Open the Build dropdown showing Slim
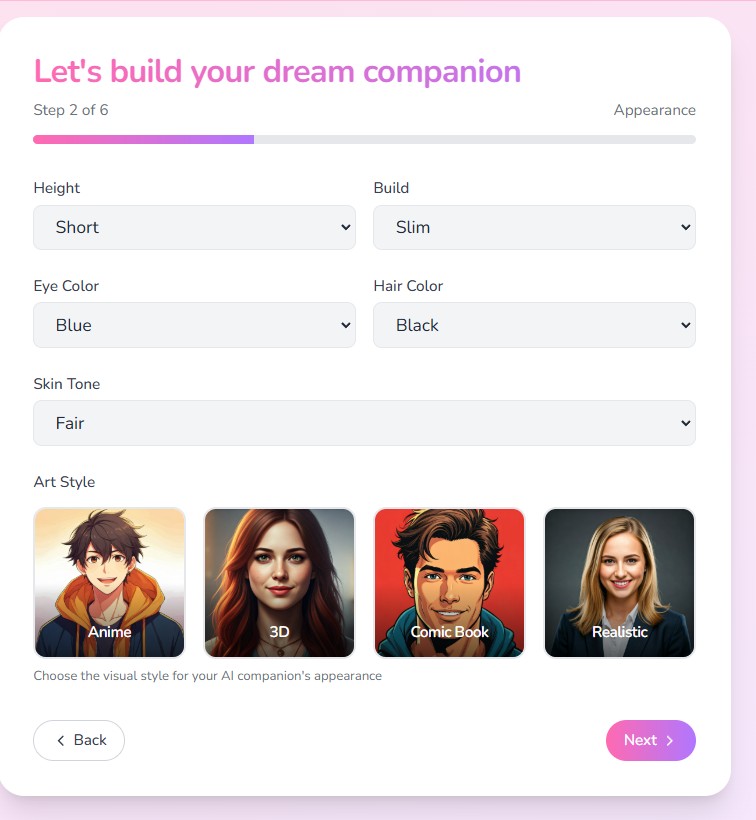Viewport: 756px width, 820px height. (534, 227)
